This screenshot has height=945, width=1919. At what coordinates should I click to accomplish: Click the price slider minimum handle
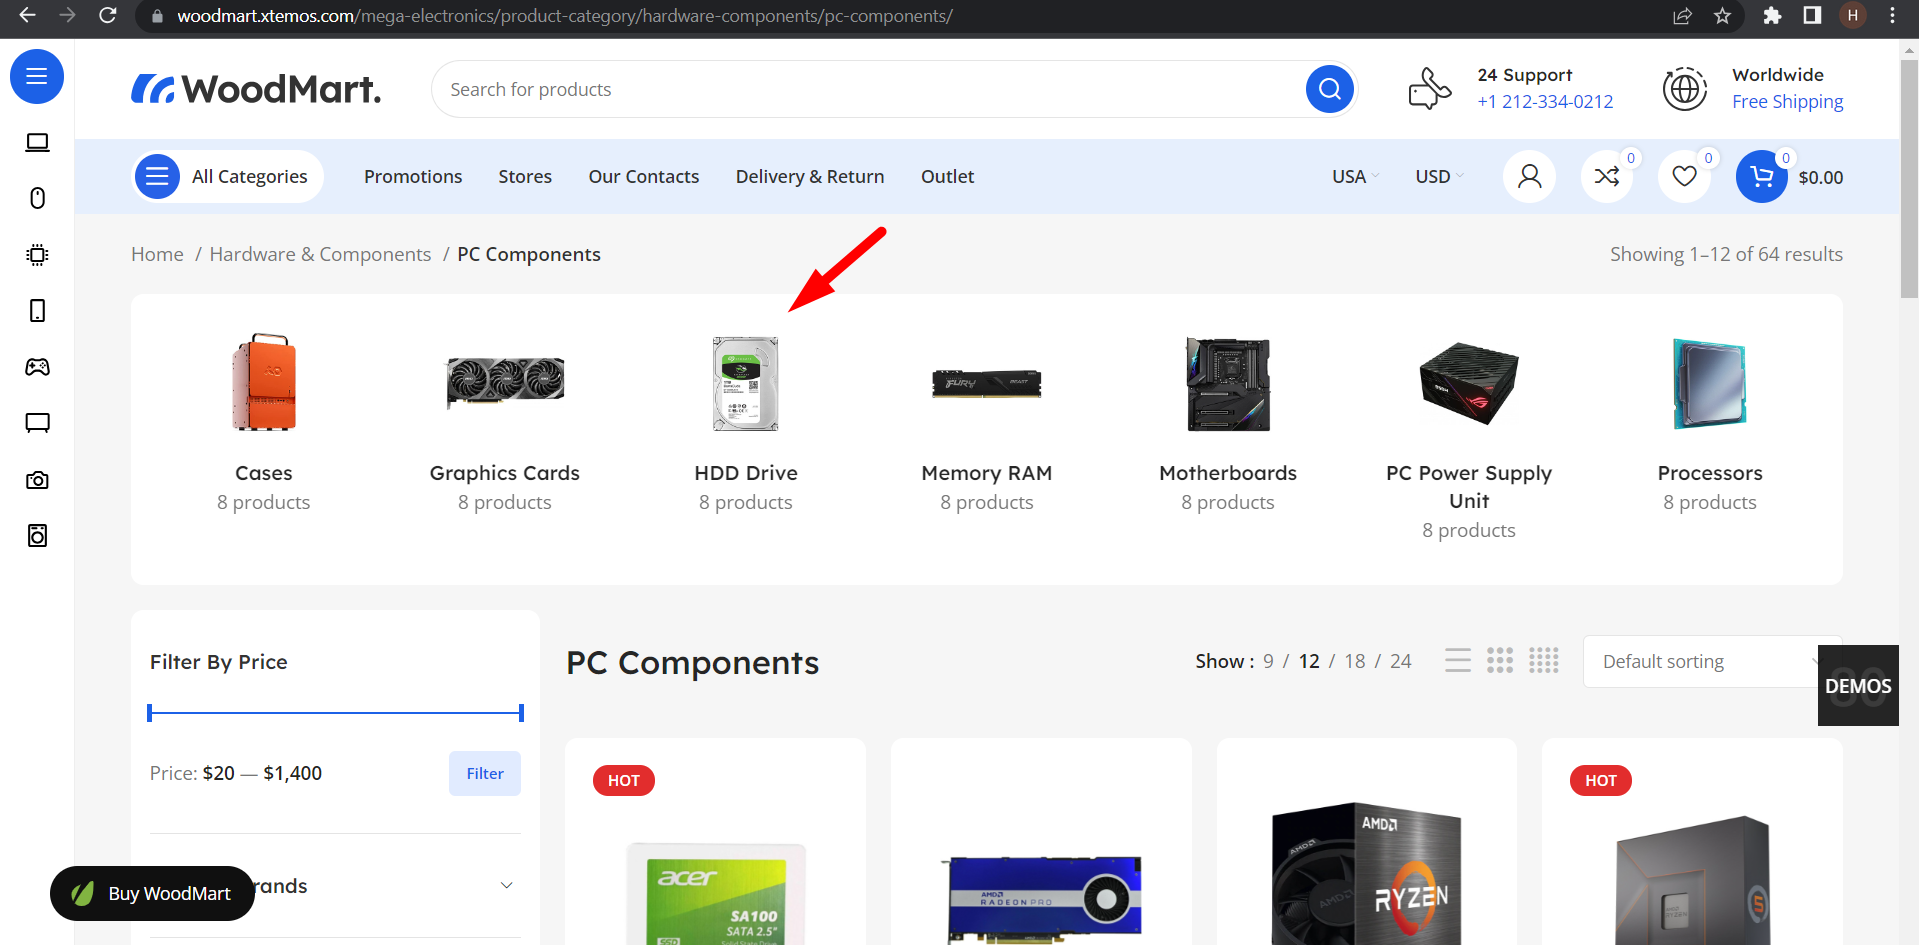click(x=150, y=713)
